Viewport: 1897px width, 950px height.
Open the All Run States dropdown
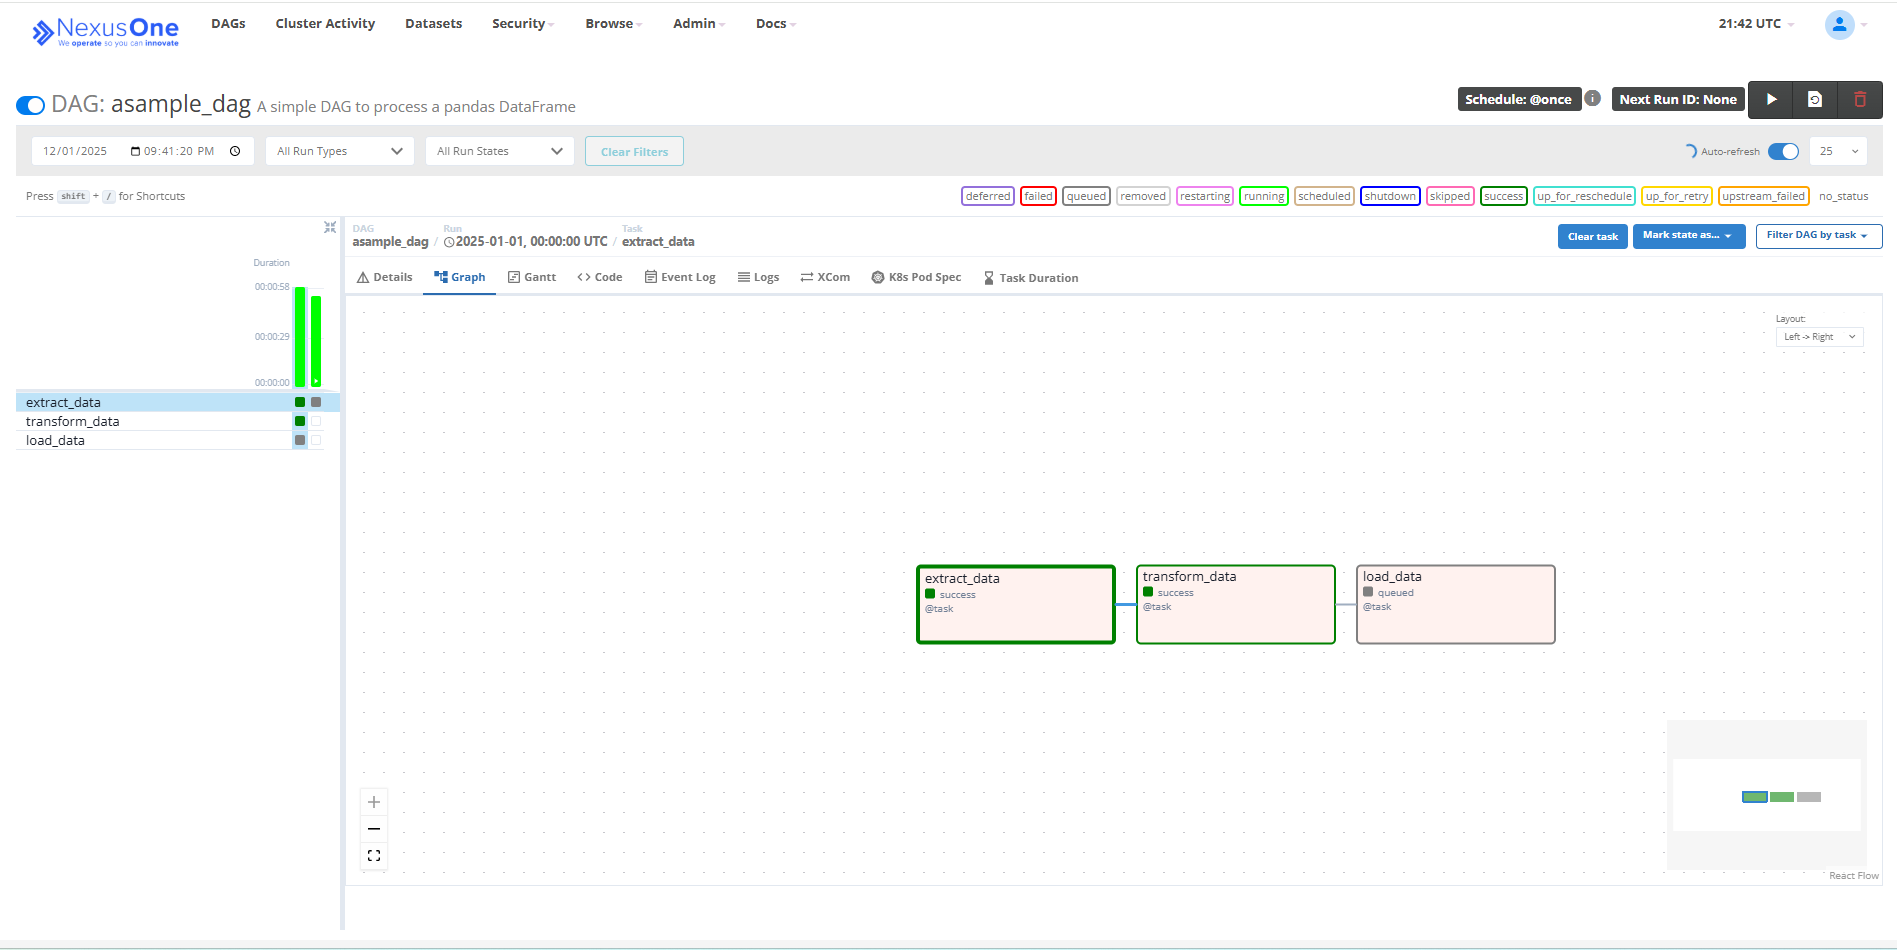pyautogui.click(x=500, y=151)
